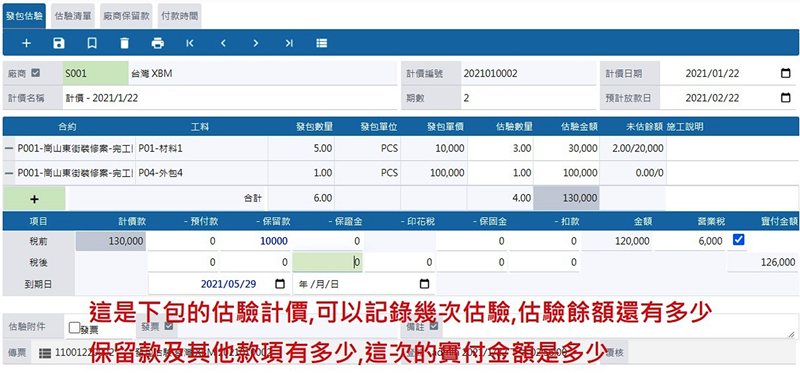800x373 pixels.
Task: Open the 廠商保留款 tab
Action: 126,16
